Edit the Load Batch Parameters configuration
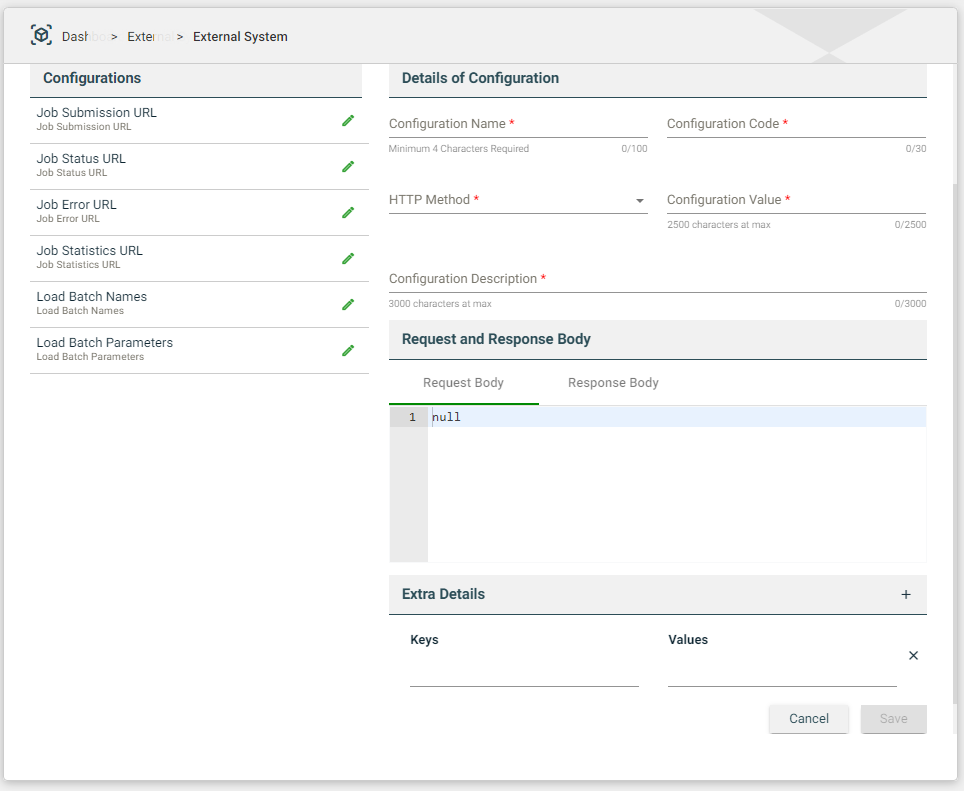Image resolution: width=964 pixels, height=791 pixels. (x=348, y=350)
